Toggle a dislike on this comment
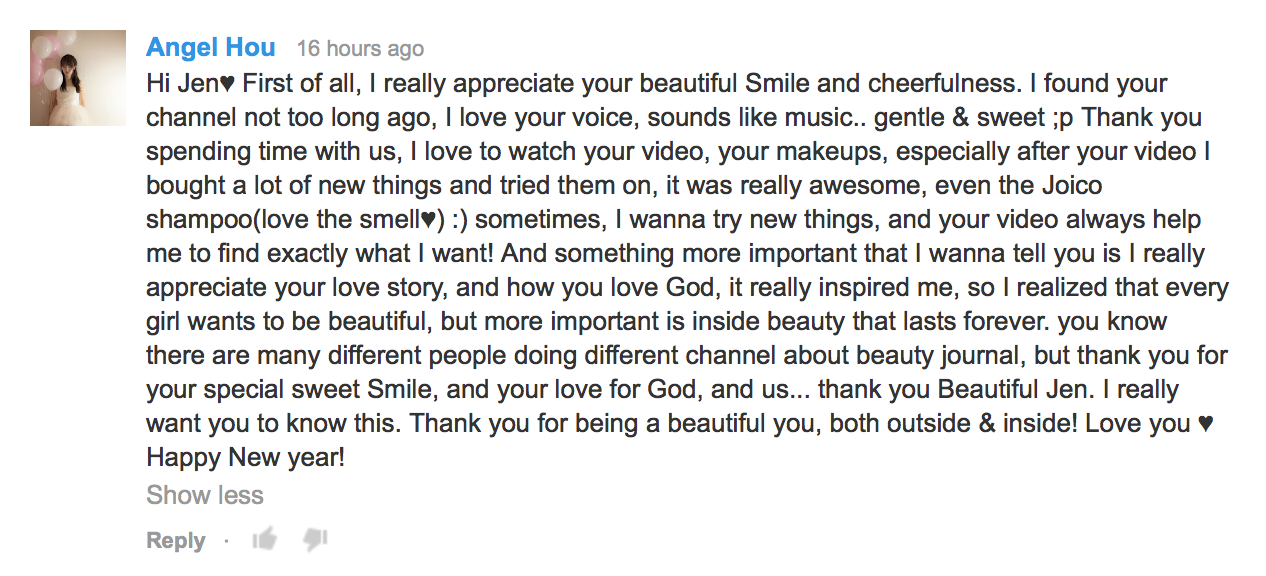The height and width of the screenshot is (576, 1266). tap(315, 540)
